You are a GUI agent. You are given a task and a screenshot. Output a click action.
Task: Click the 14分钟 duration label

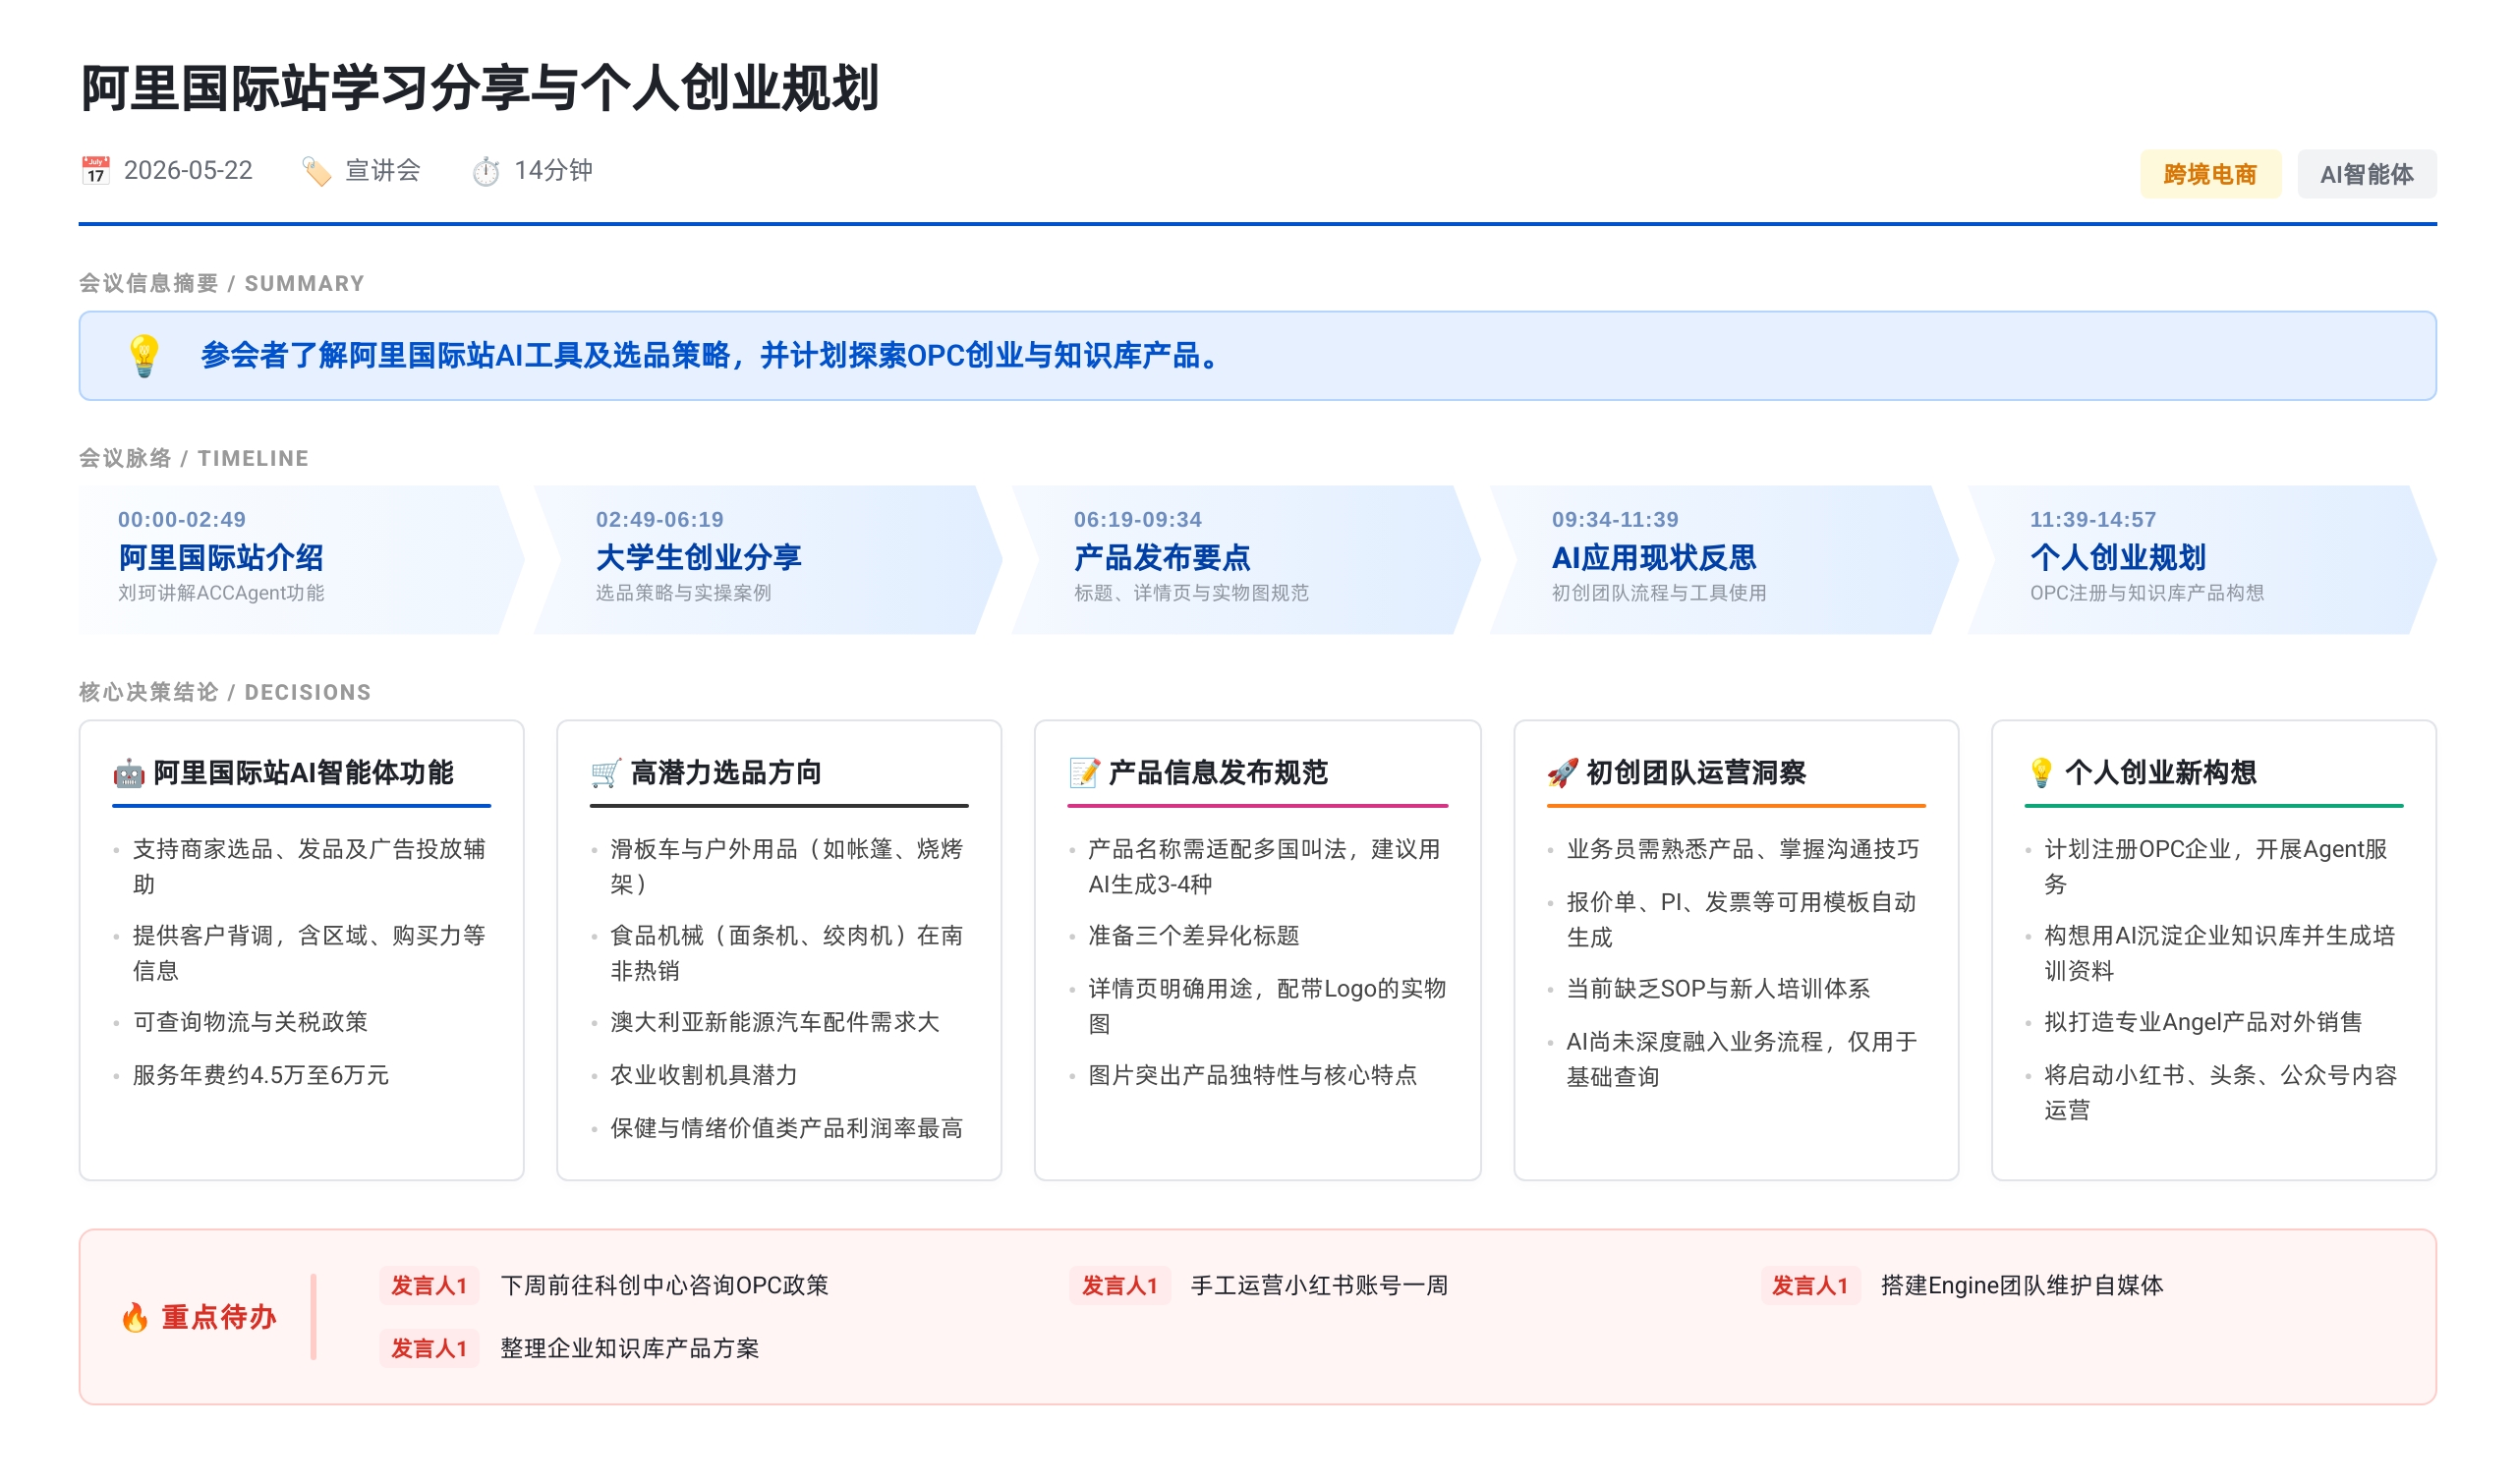click(x=553, y=170)
